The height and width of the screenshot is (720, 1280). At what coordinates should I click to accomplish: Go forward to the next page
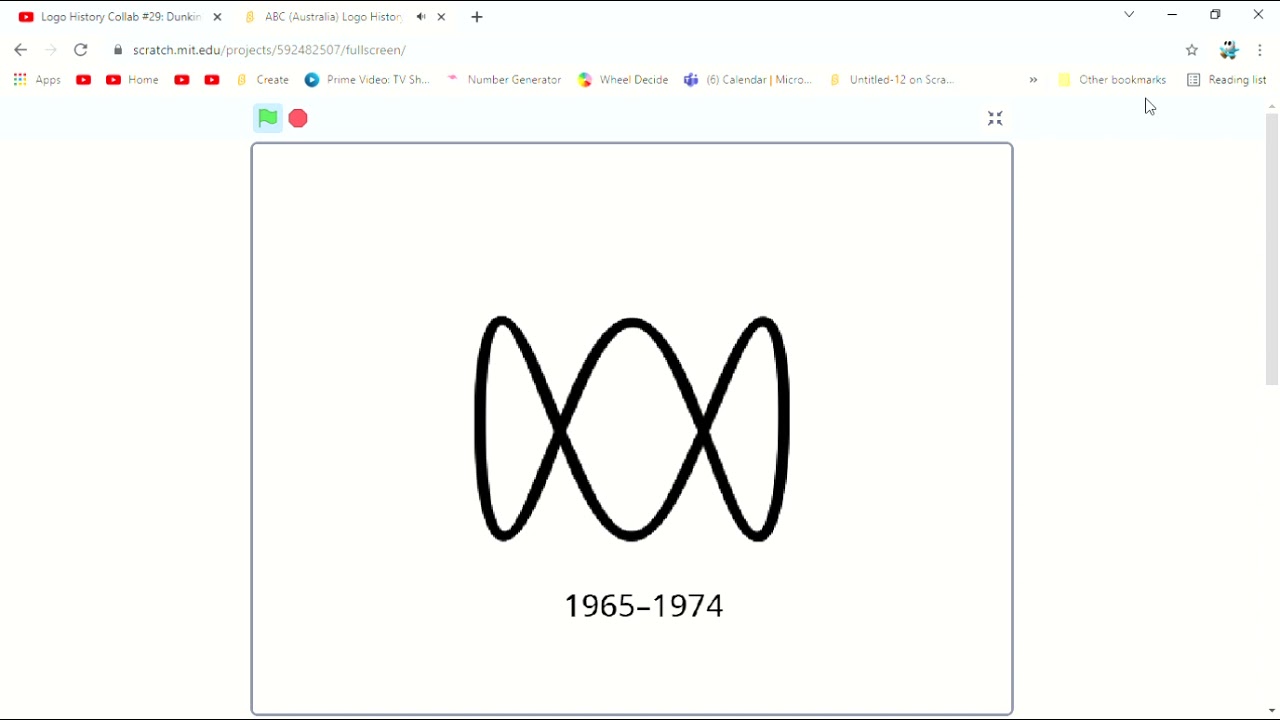(x=51, y=50)
